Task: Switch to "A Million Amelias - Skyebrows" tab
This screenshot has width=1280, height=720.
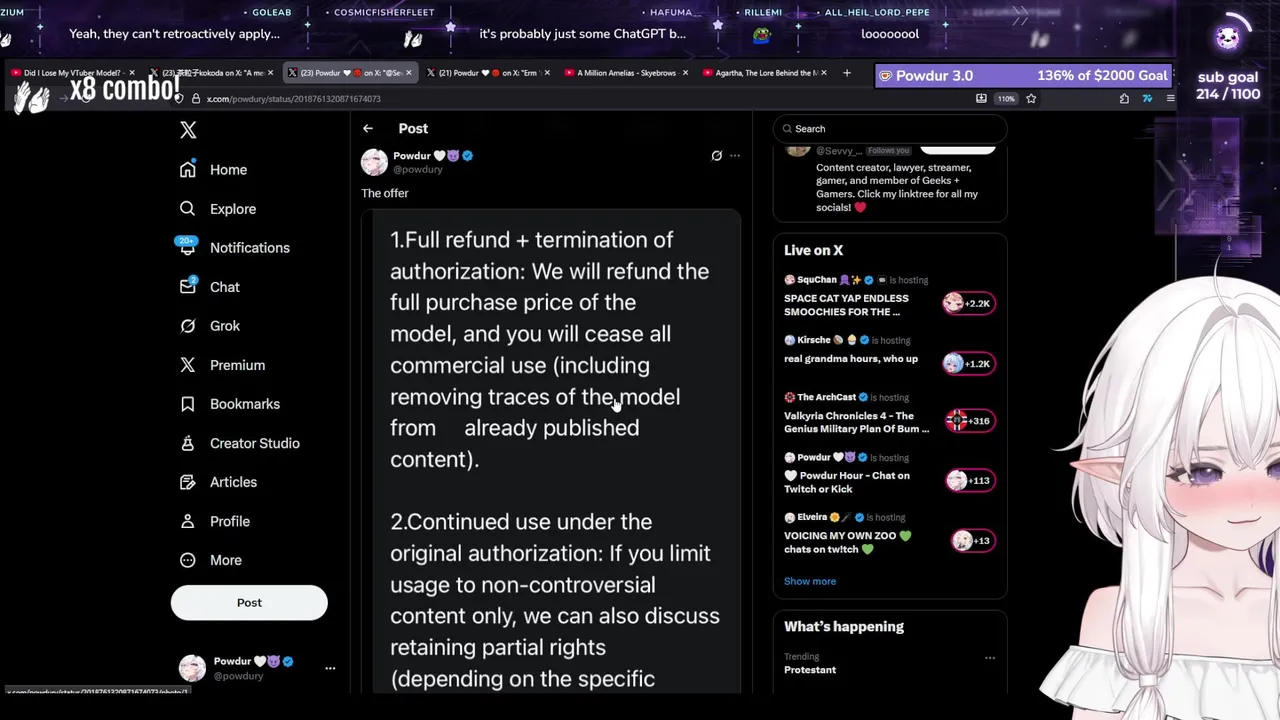Action: tap(625, 73)
